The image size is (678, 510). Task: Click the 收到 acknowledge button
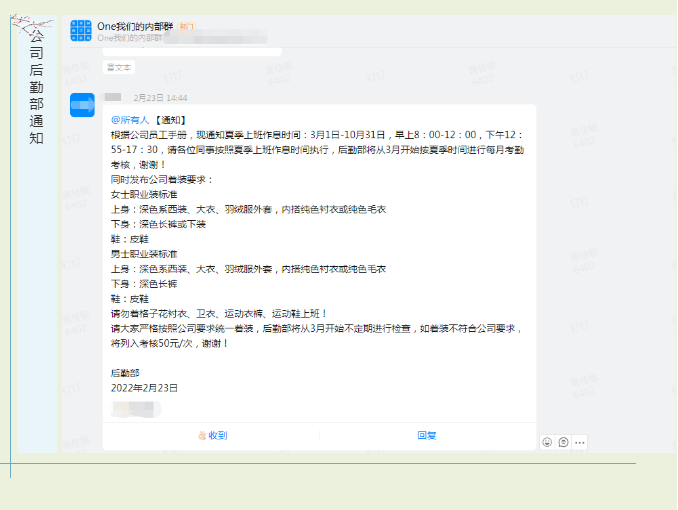point(212,435)
